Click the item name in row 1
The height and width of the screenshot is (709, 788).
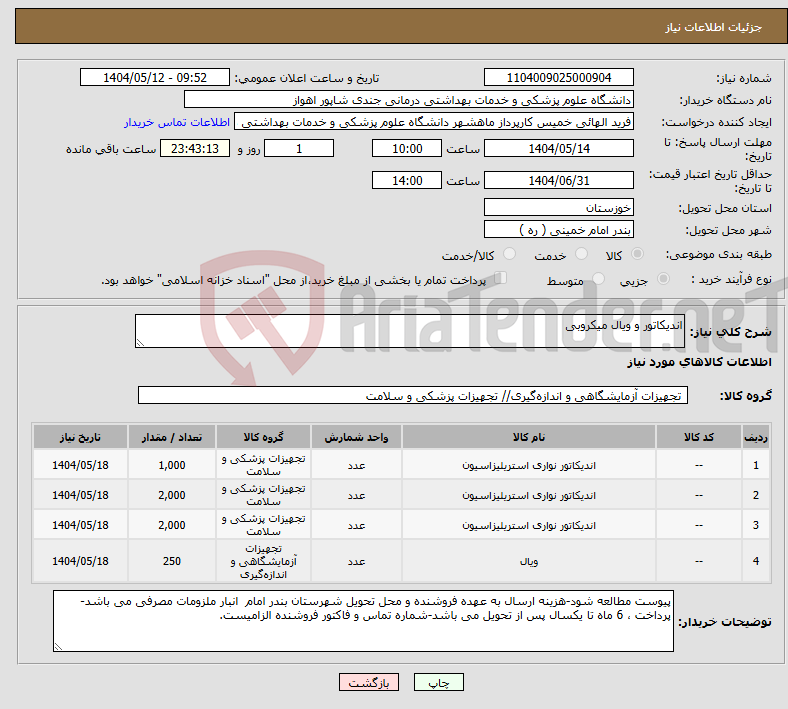[529, 465]
